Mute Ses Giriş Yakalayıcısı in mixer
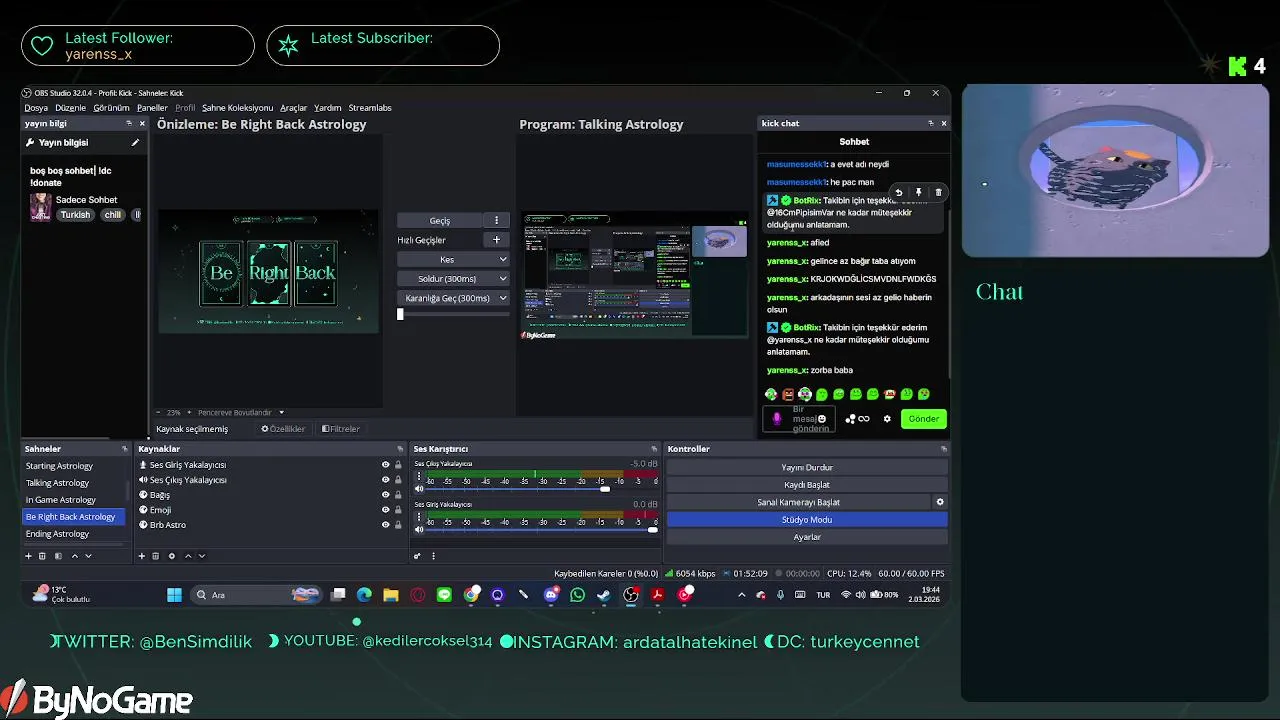The width and height of the screenshot is (1280, 720). pyautogui.click(x=419, y=529)
